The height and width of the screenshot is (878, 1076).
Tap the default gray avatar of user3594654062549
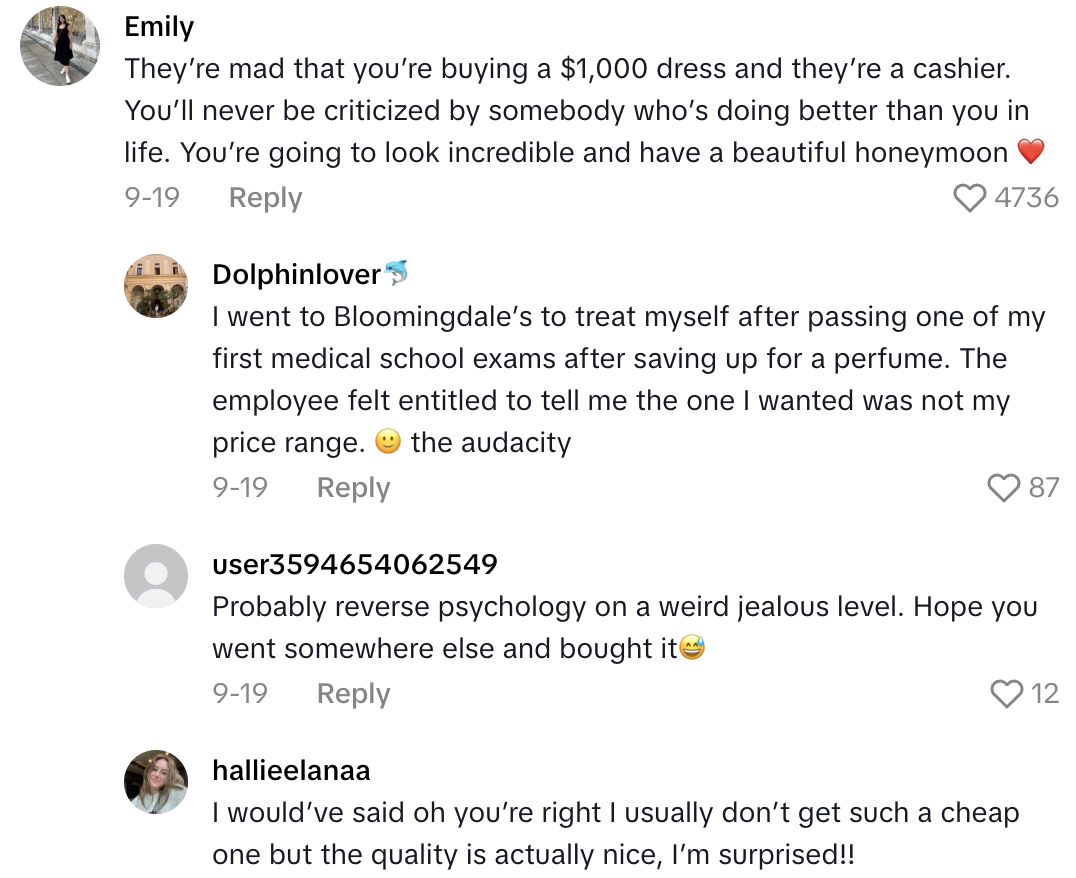[156, 576]
